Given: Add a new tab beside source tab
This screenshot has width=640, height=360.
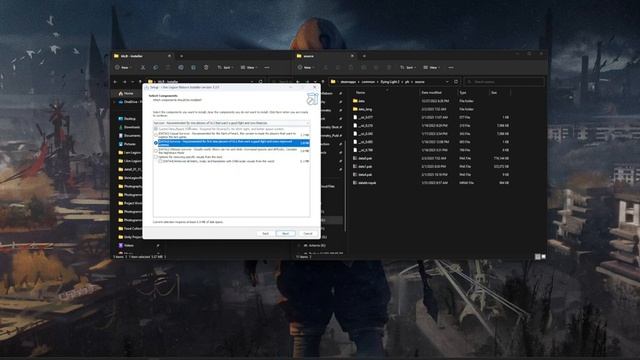Looking at the screenshot, I should 364,56.
